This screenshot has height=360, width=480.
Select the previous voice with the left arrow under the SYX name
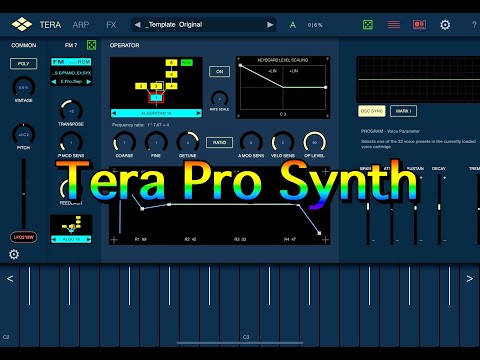[54, 82]
